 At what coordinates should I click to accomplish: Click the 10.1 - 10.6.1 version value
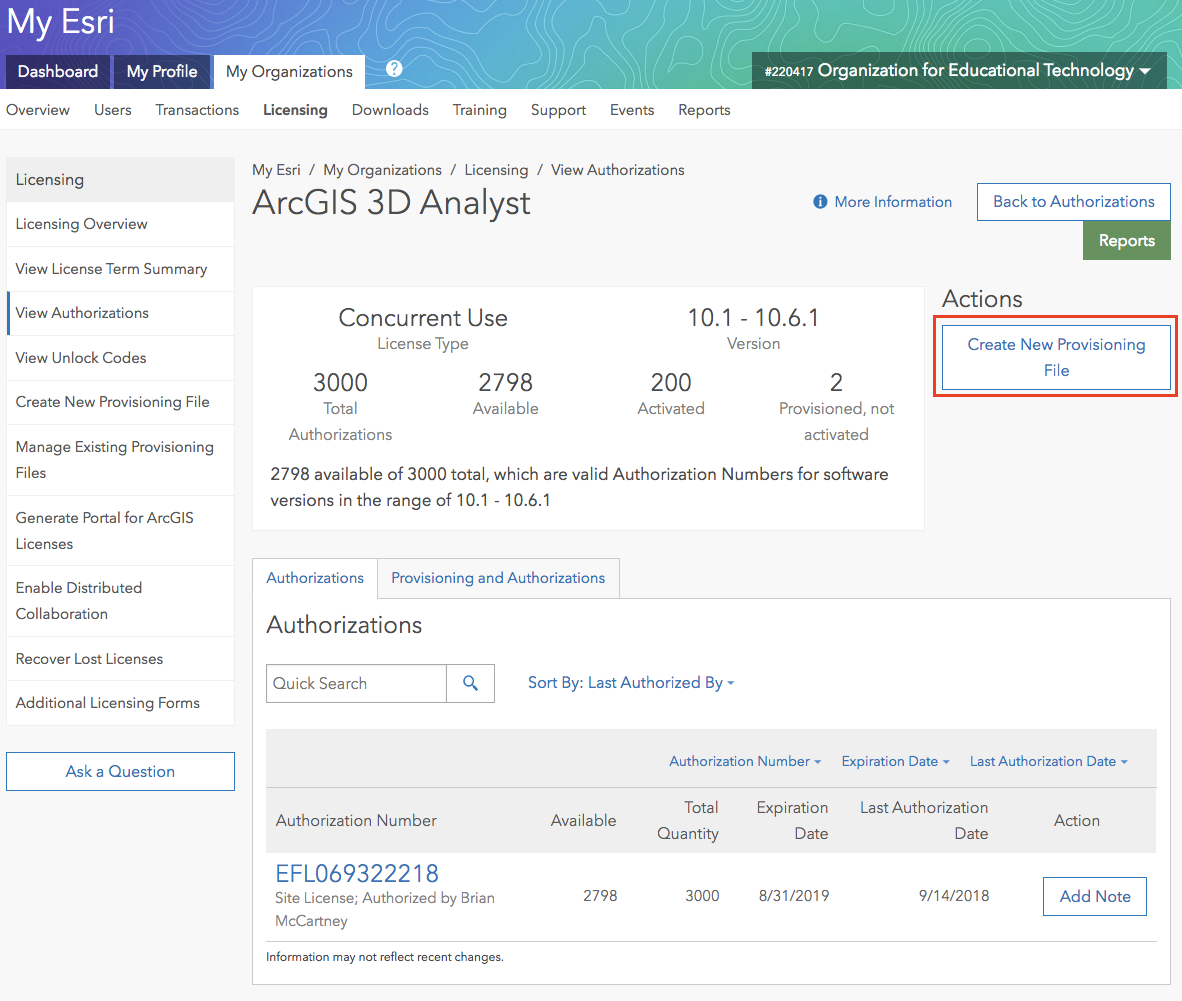tap(753, 318)
